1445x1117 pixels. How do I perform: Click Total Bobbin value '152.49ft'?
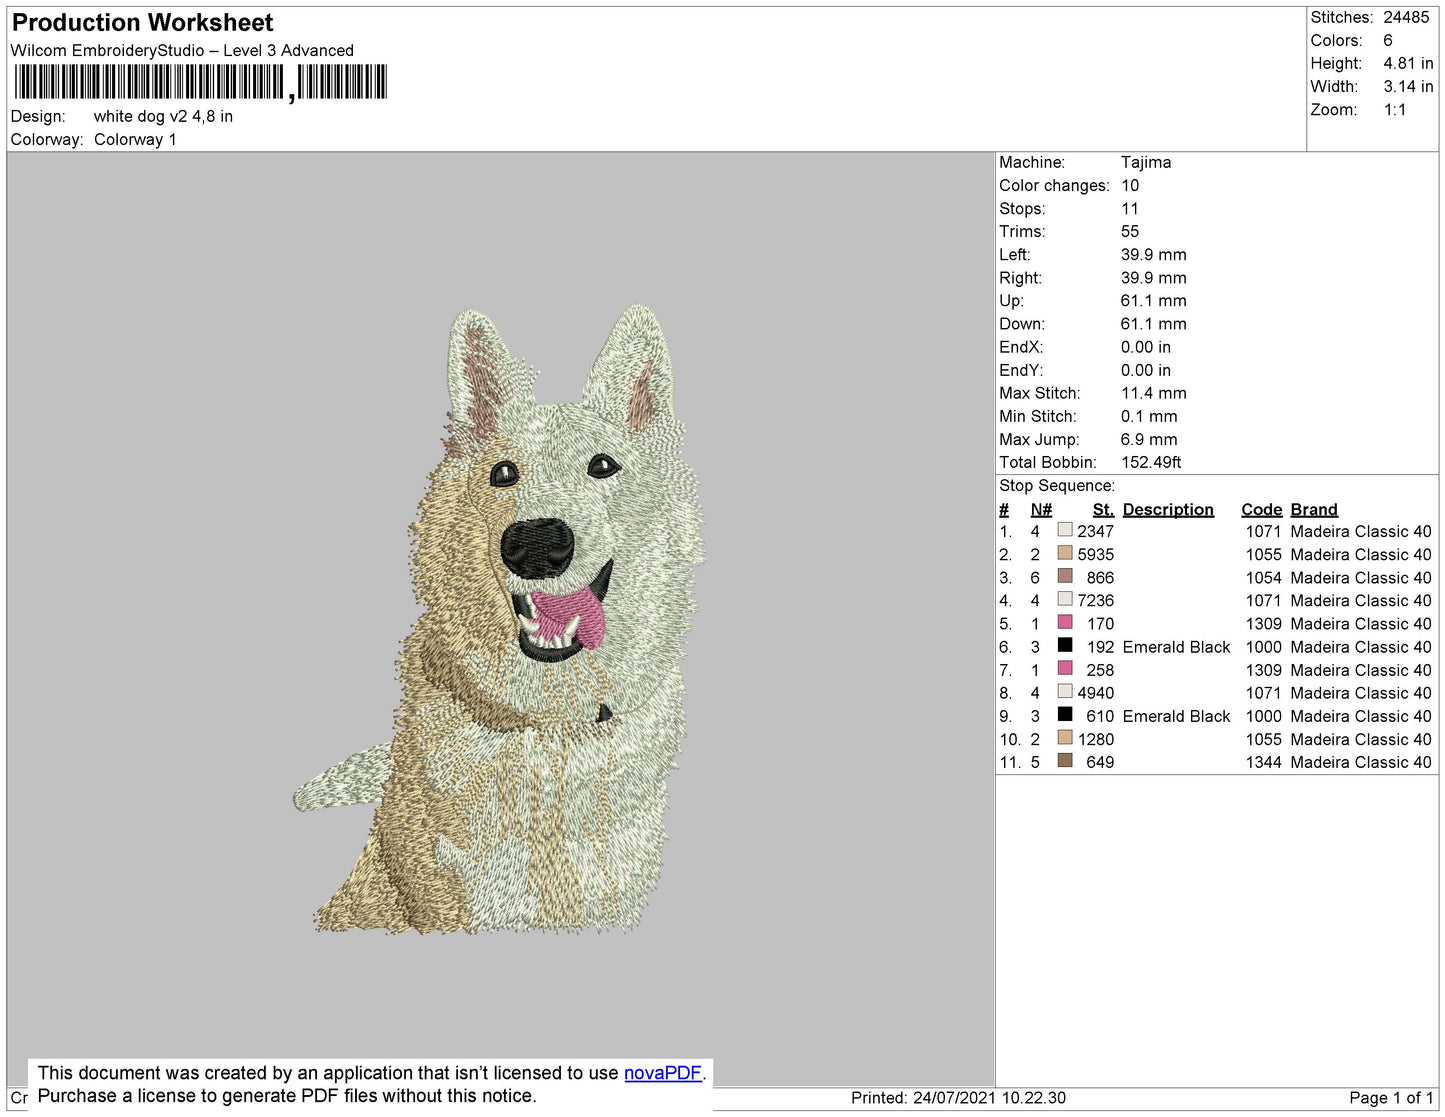[x=1151, y=462]
